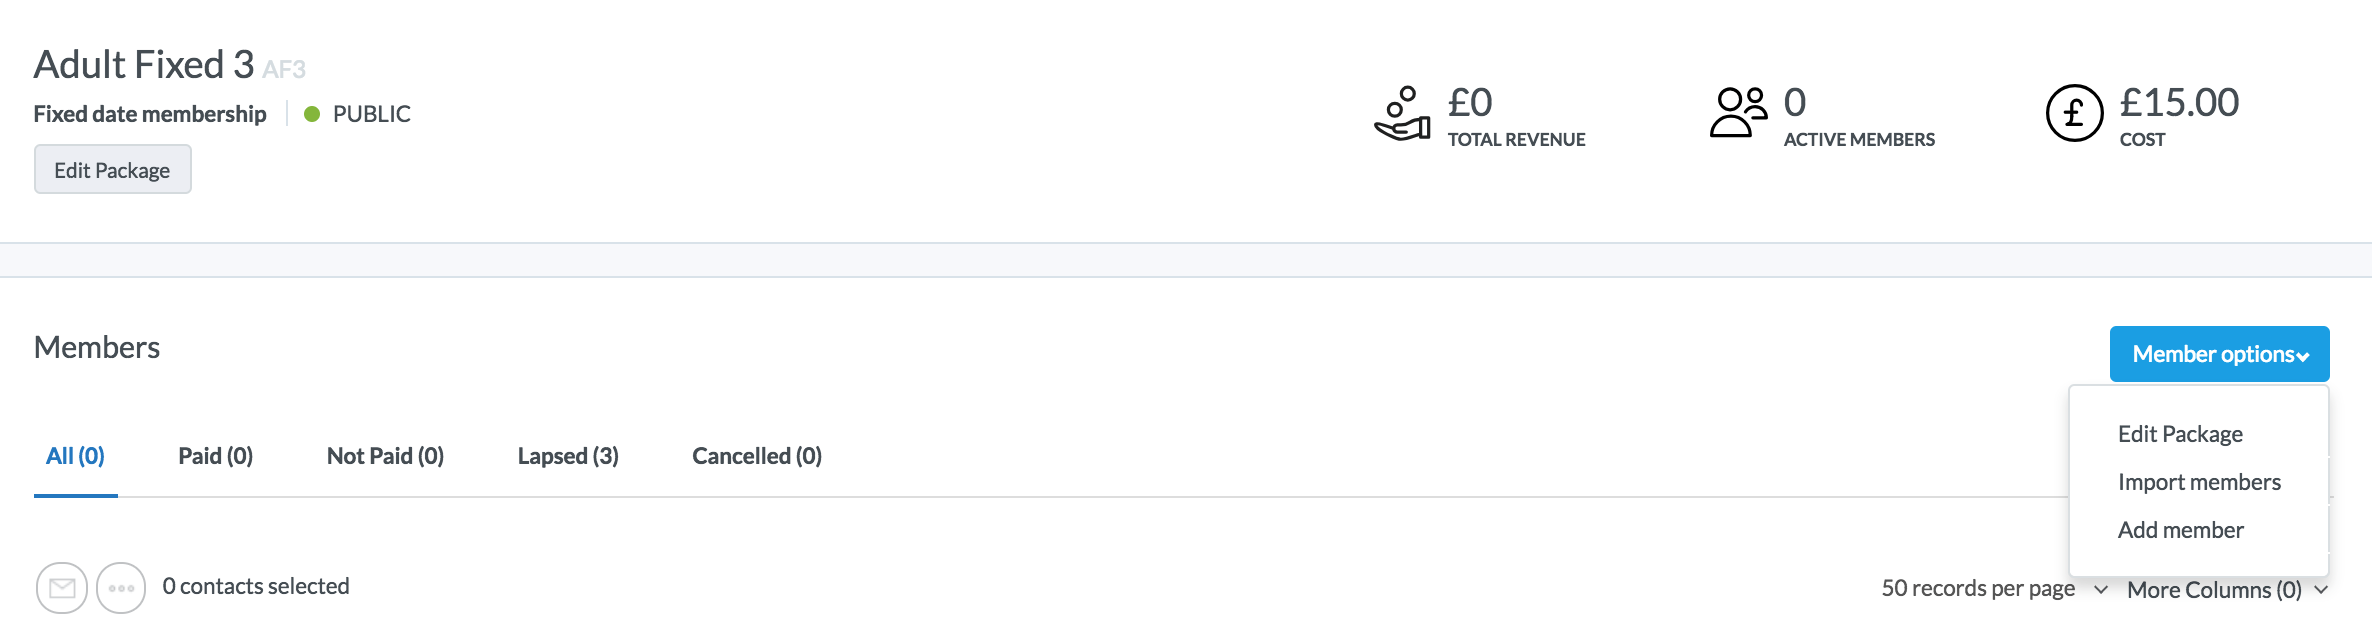Select Import members from the menu
Screen dimensions: 2372x642
[2199, 482]
